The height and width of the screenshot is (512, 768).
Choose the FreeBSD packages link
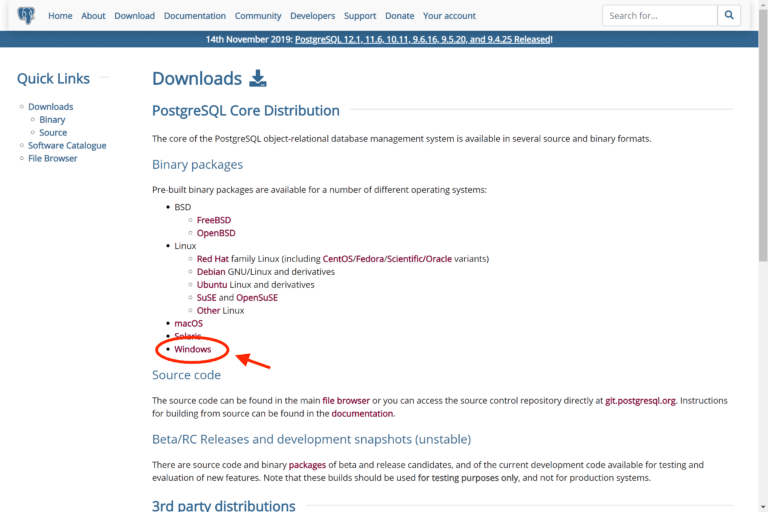click(214, 220)
